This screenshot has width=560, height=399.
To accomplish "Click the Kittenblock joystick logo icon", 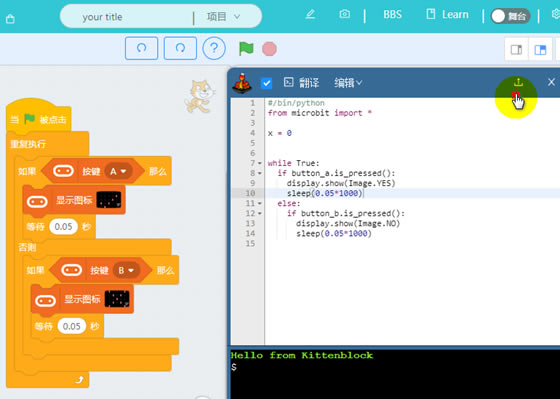I will pos(242,83).
